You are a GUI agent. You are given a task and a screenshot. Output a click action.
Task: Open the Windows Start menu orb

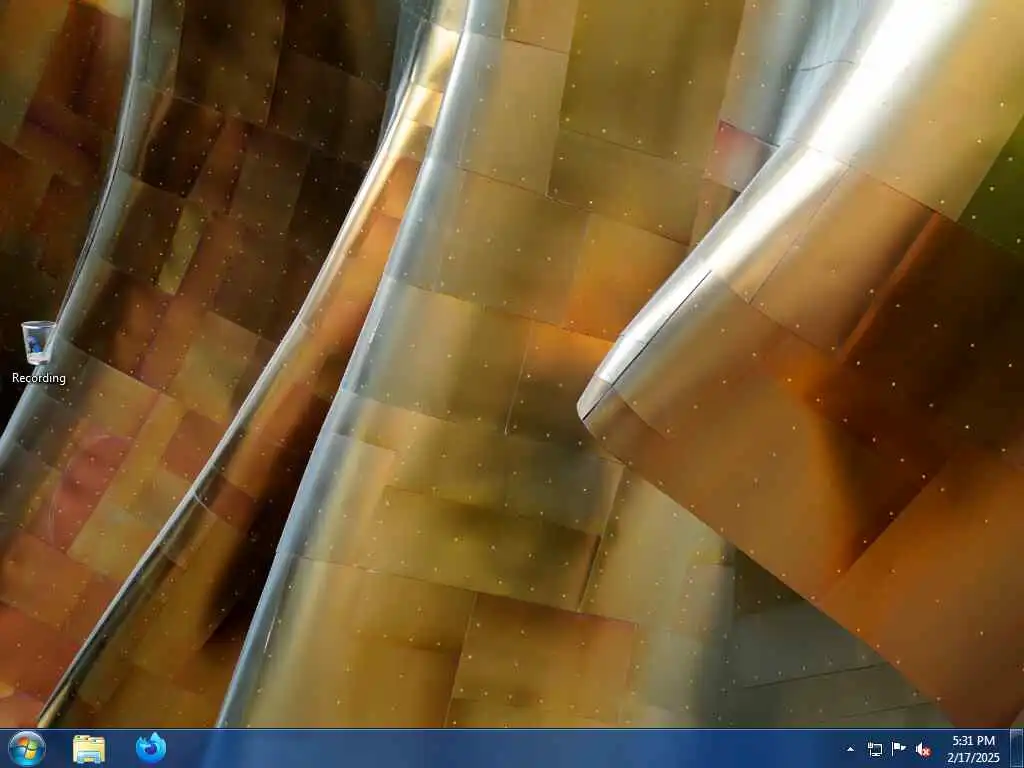(x=27, y=748)
